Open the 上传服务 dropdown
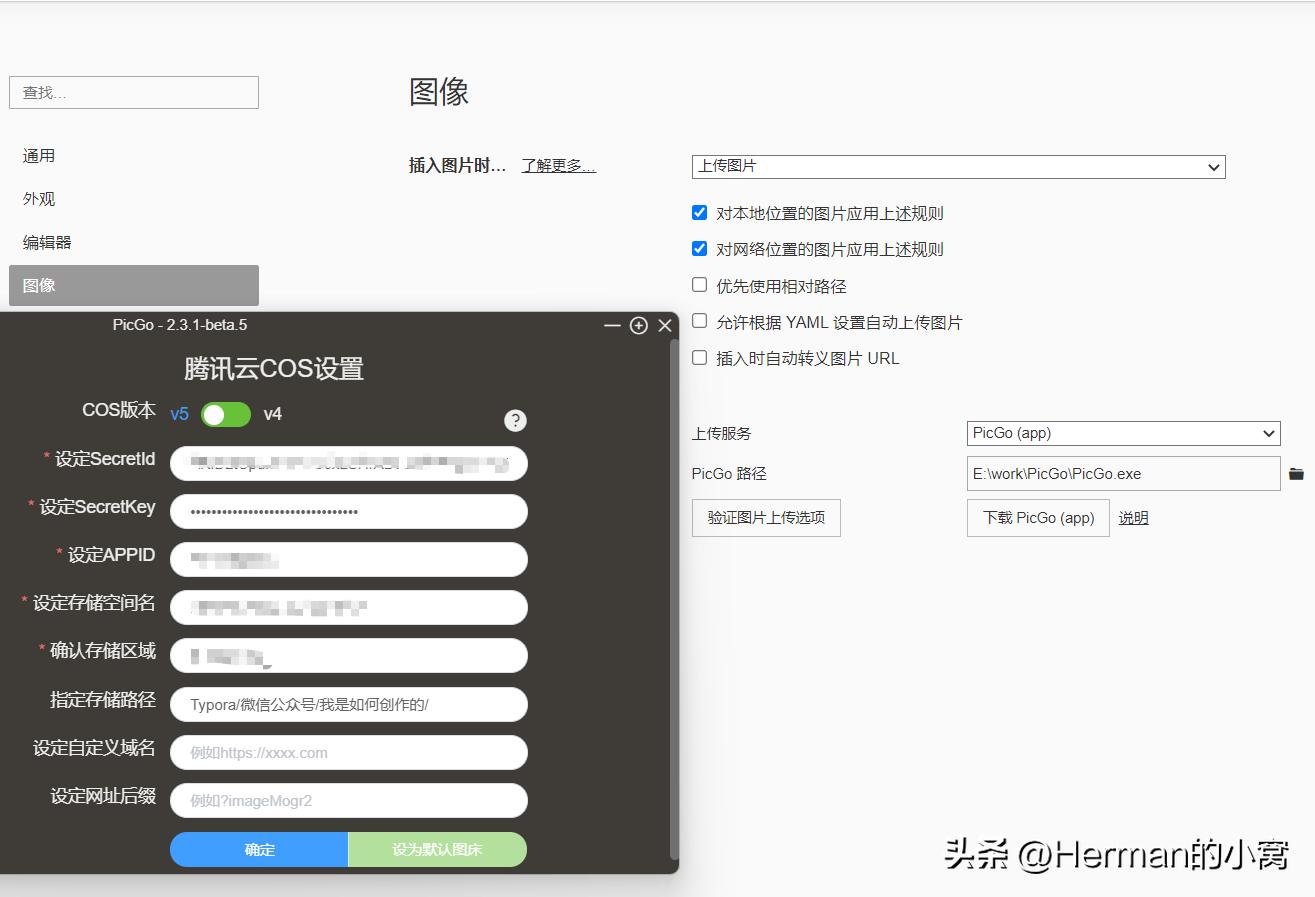Image resolution: width=1315 pixels, height=897 pixels. pos(1122,433)
